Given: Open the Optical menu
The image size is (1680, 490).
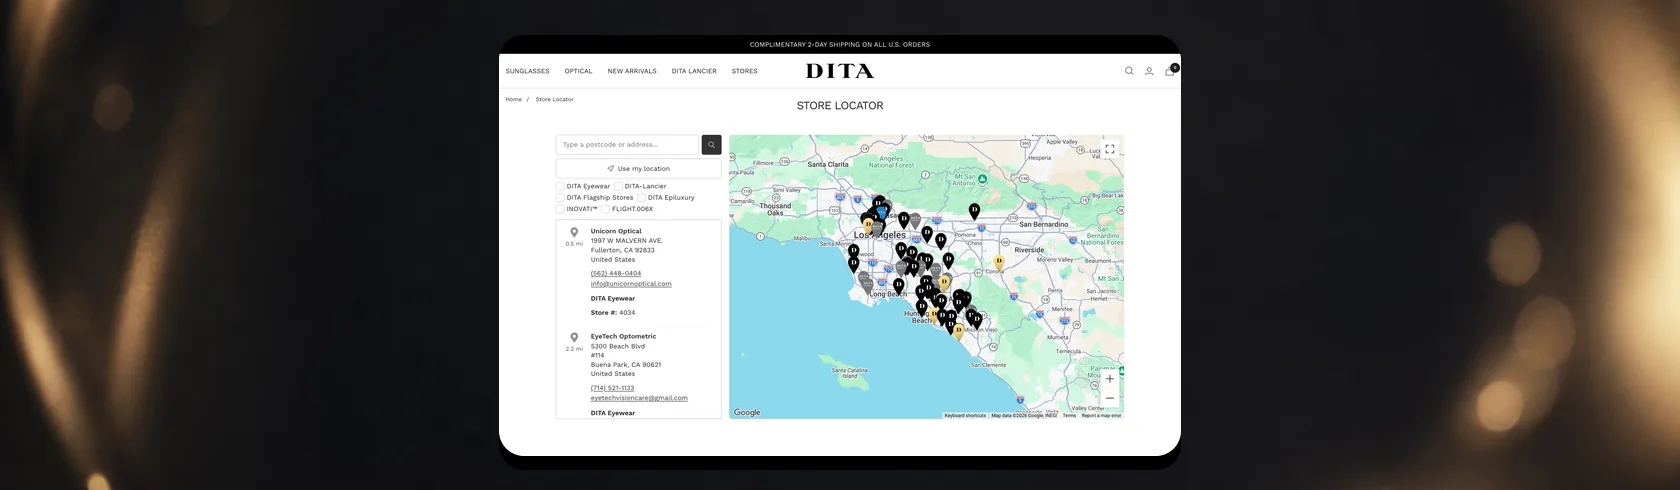Looking at the screenshot, I should (578, 71).
